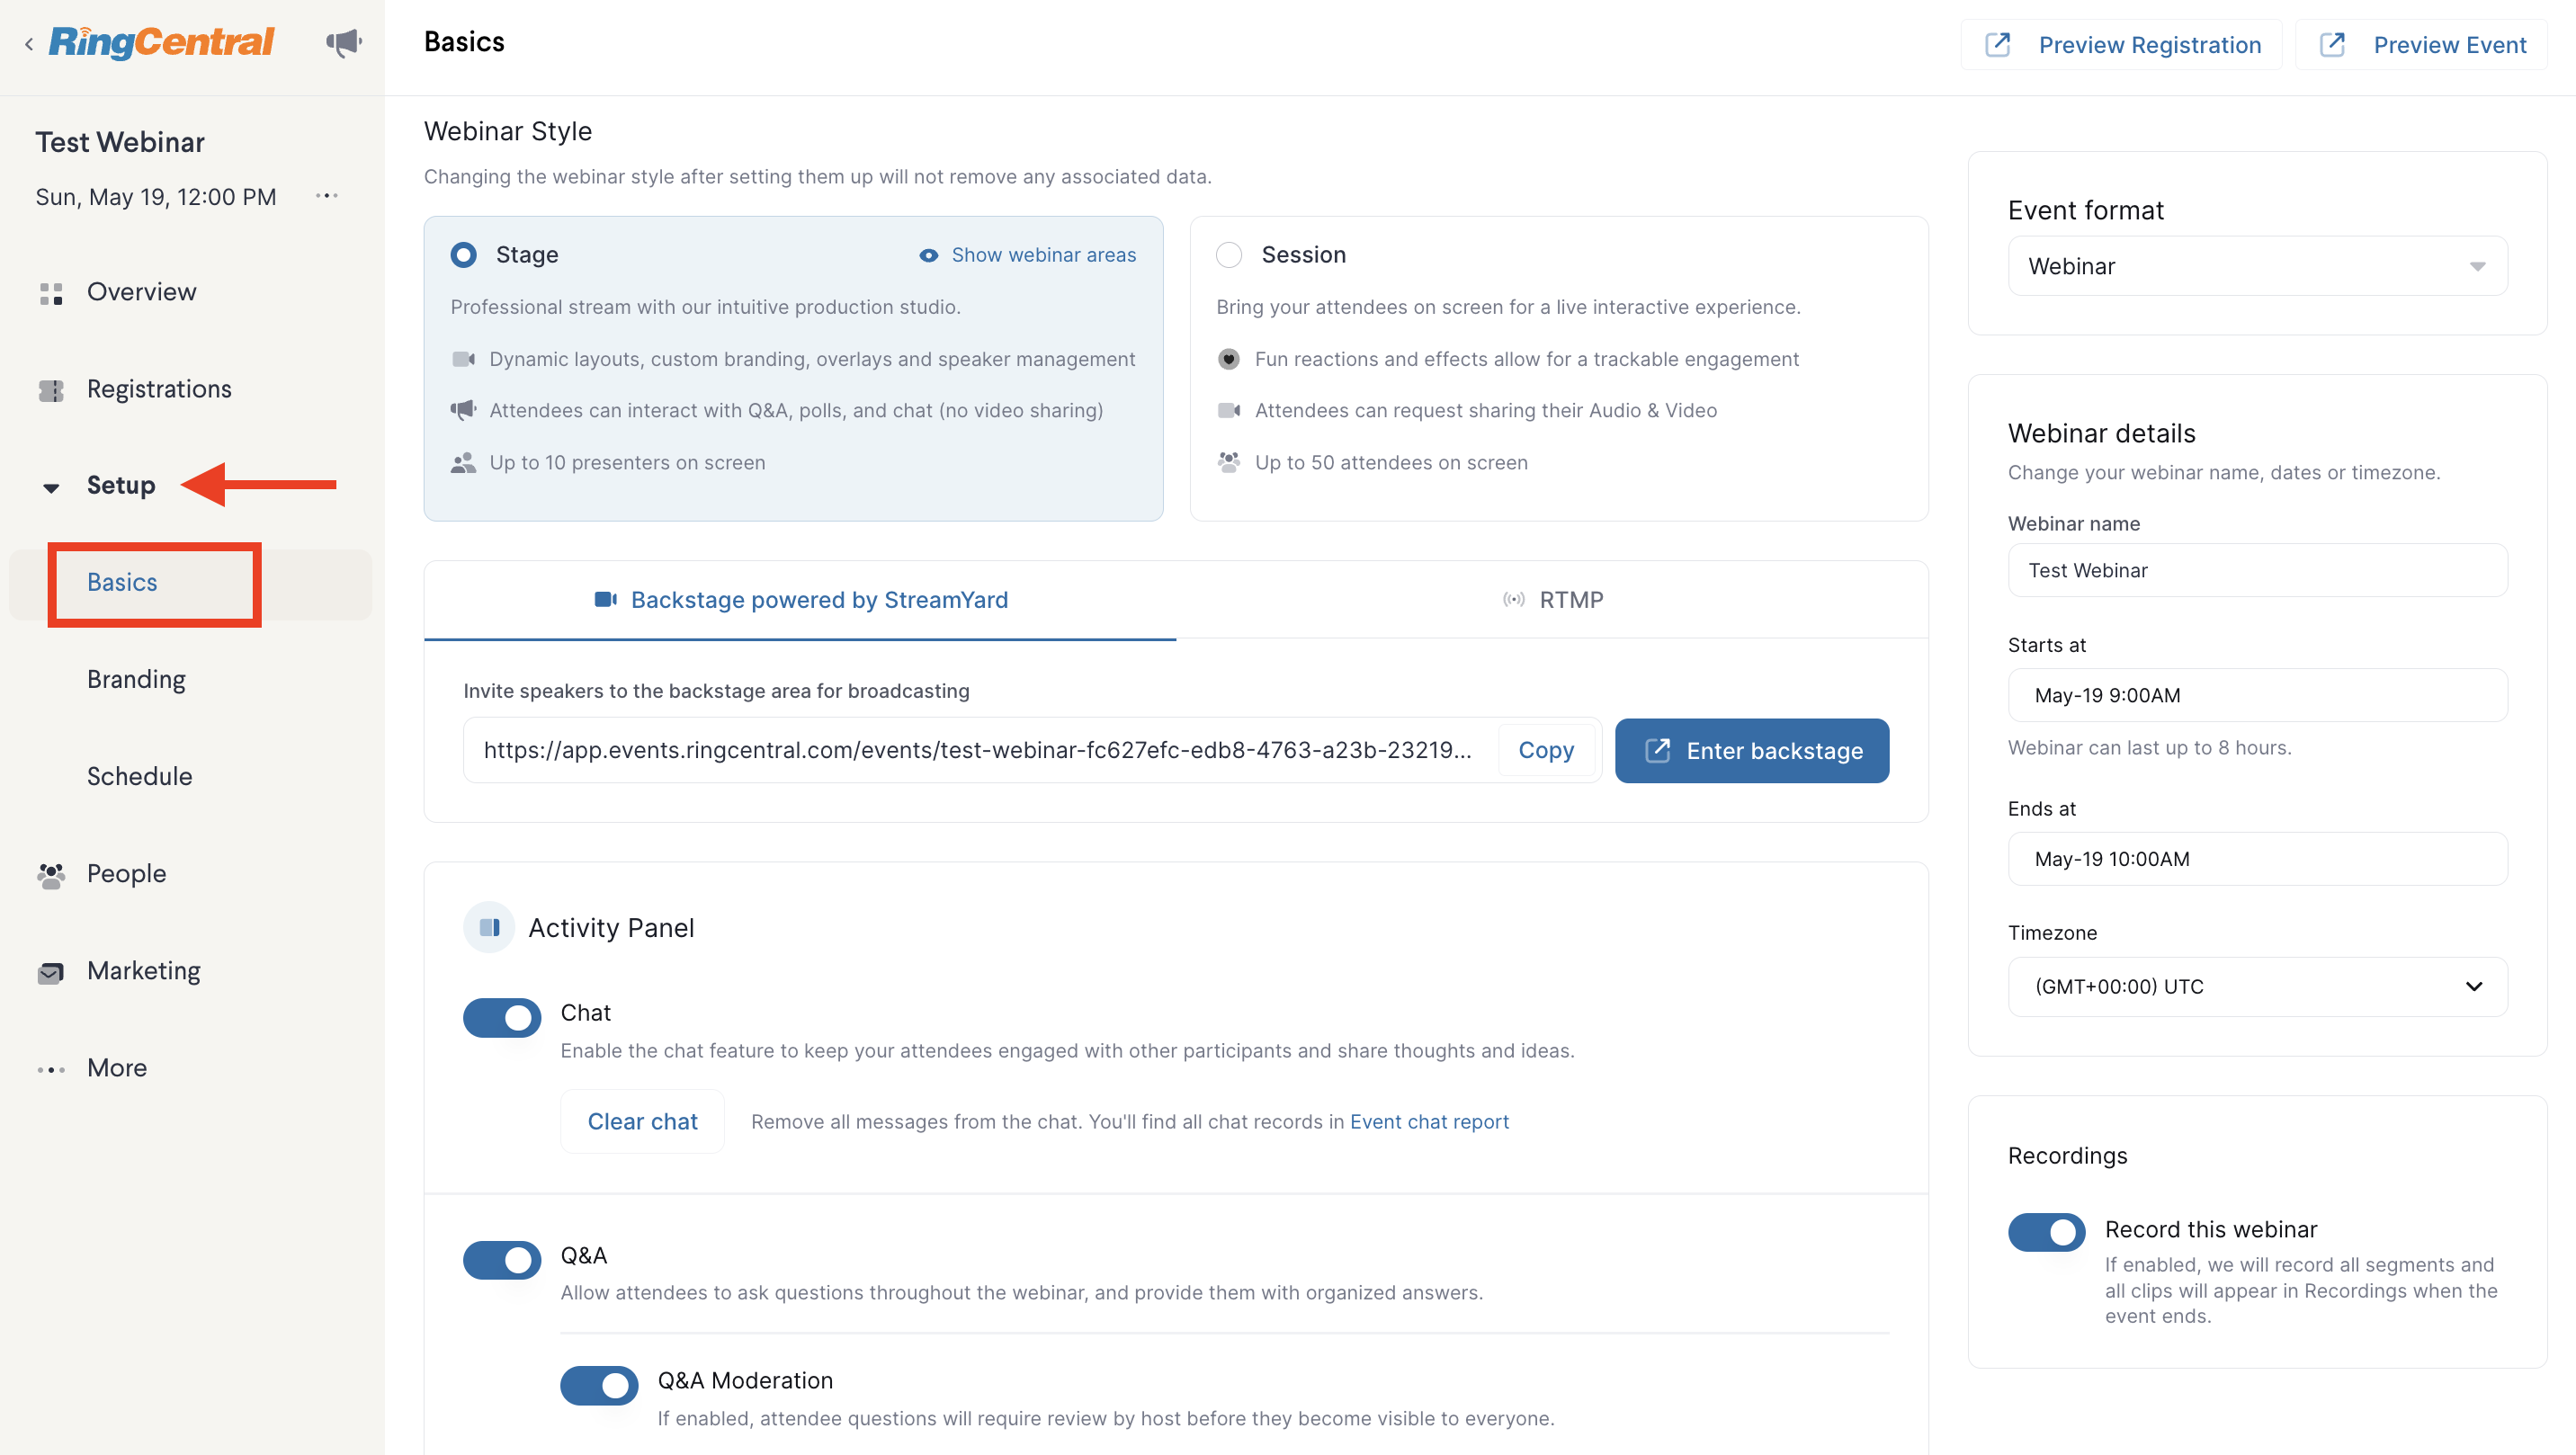The height and width of the screenshot is (1455, 2576).
Task: Copy the backstage invite link
Action: pyautogui.click(x=1546, y=750)
